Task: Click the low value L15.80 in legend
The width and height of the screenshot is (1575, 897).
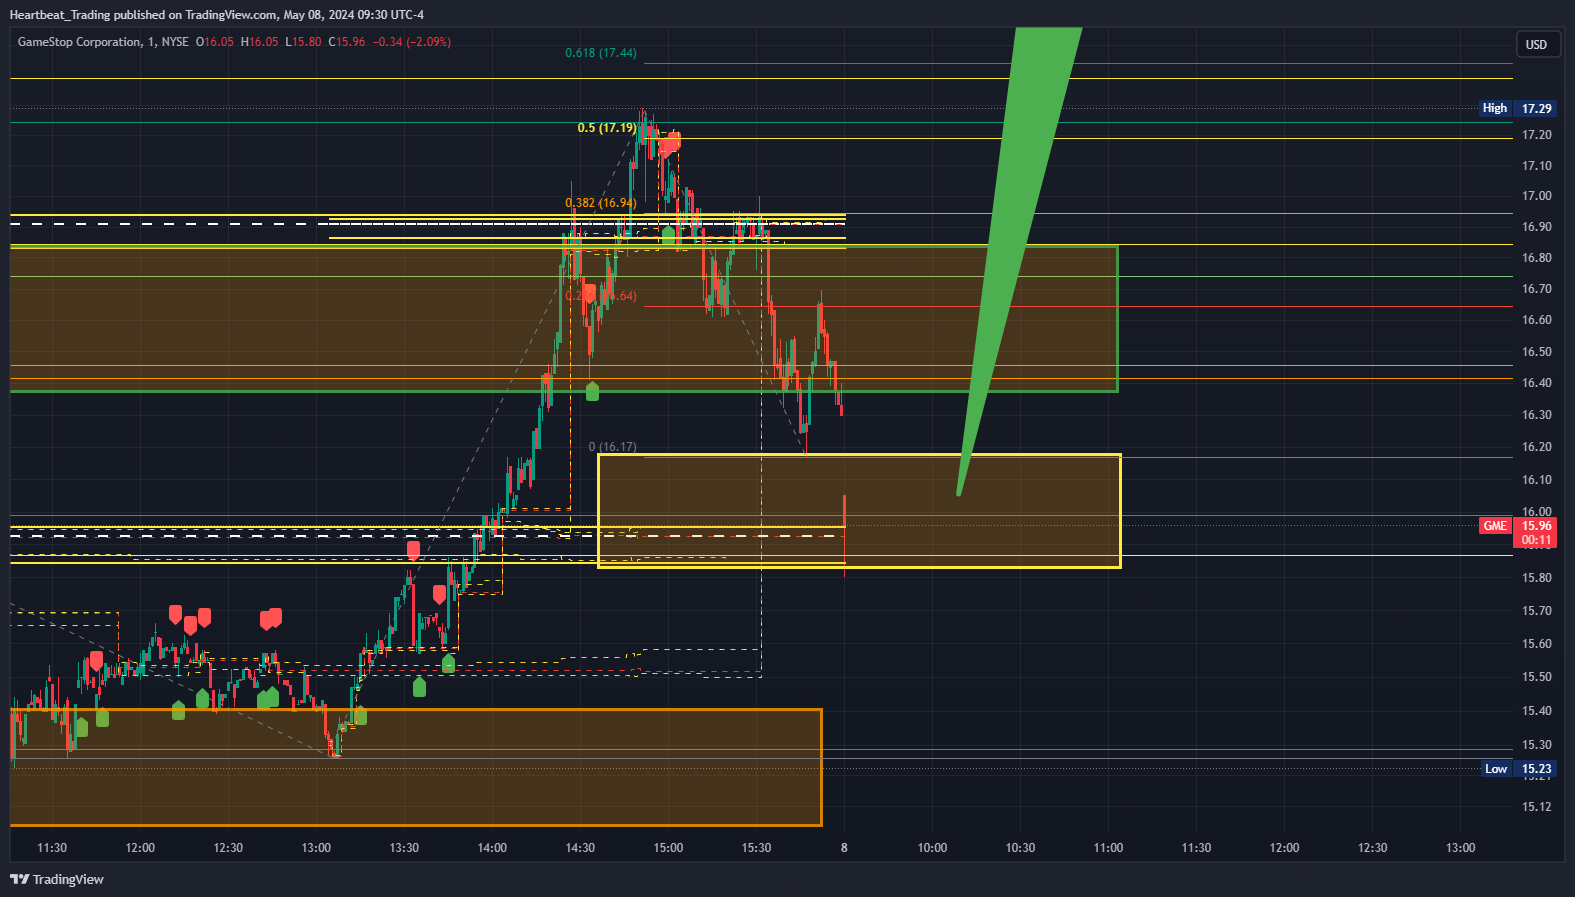Action: pyautogui.click(x=304, y=42)
